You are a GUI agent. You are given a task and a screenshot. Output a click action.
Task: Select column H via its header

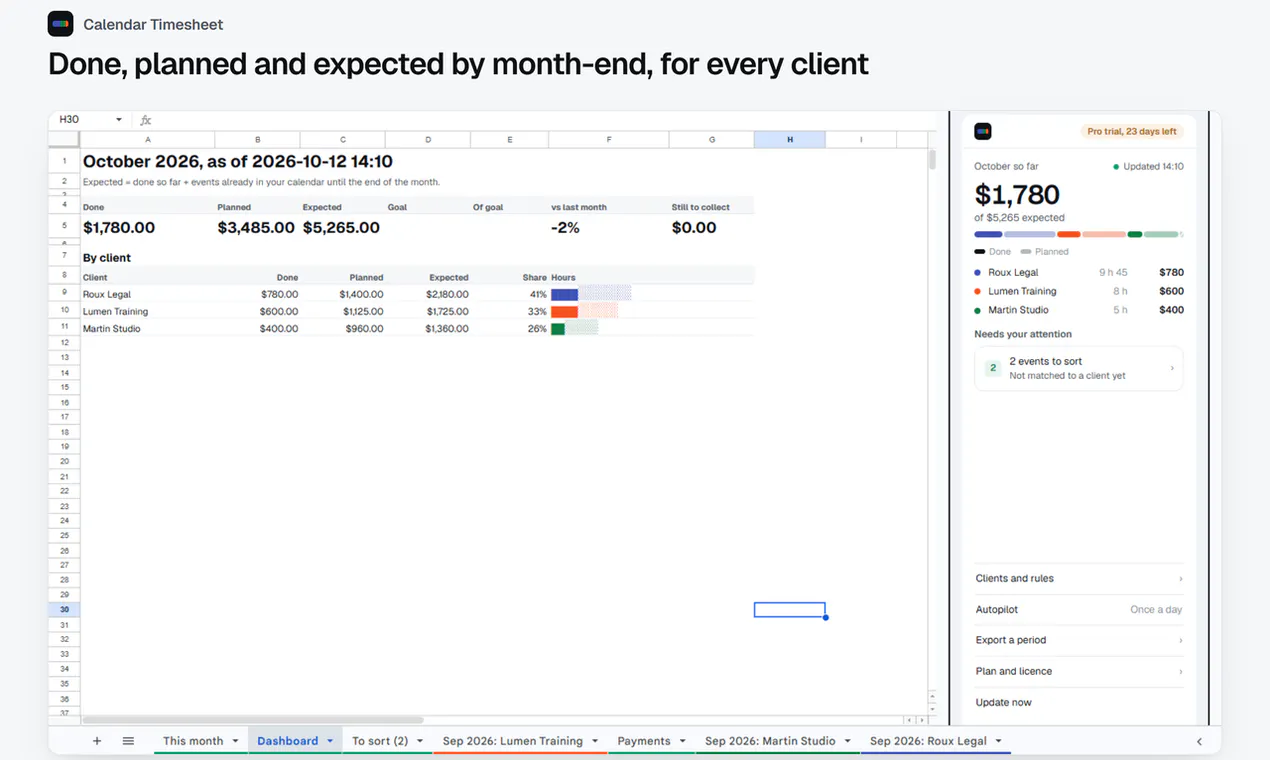[x=789, y=140]
